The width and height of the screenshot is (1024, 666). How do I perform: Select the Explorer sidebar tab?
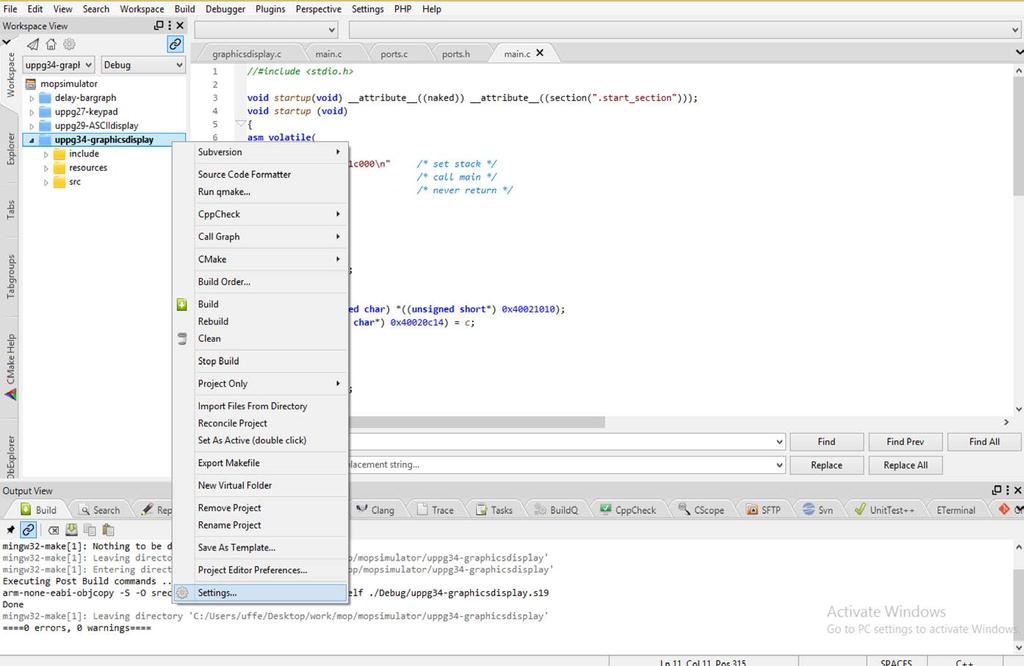click(10, 148)
